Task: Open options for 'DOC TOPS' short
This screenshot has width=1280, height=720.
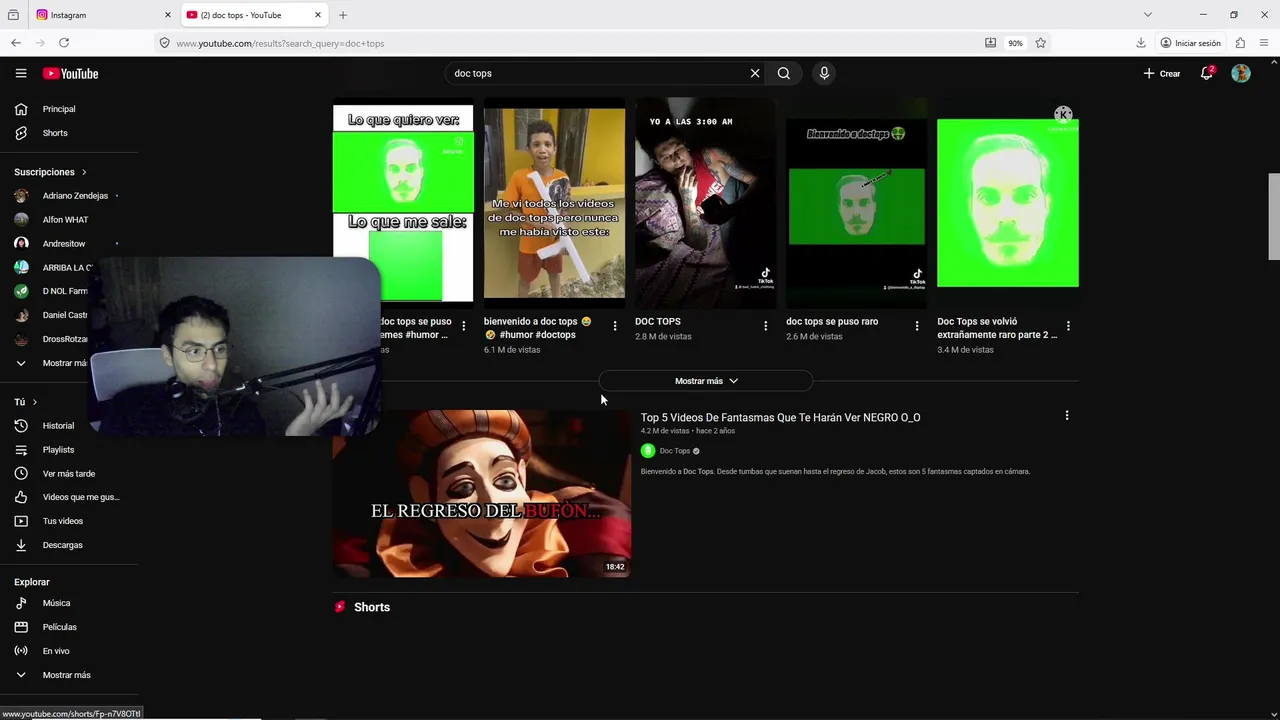Action: [x=766, y=326]
